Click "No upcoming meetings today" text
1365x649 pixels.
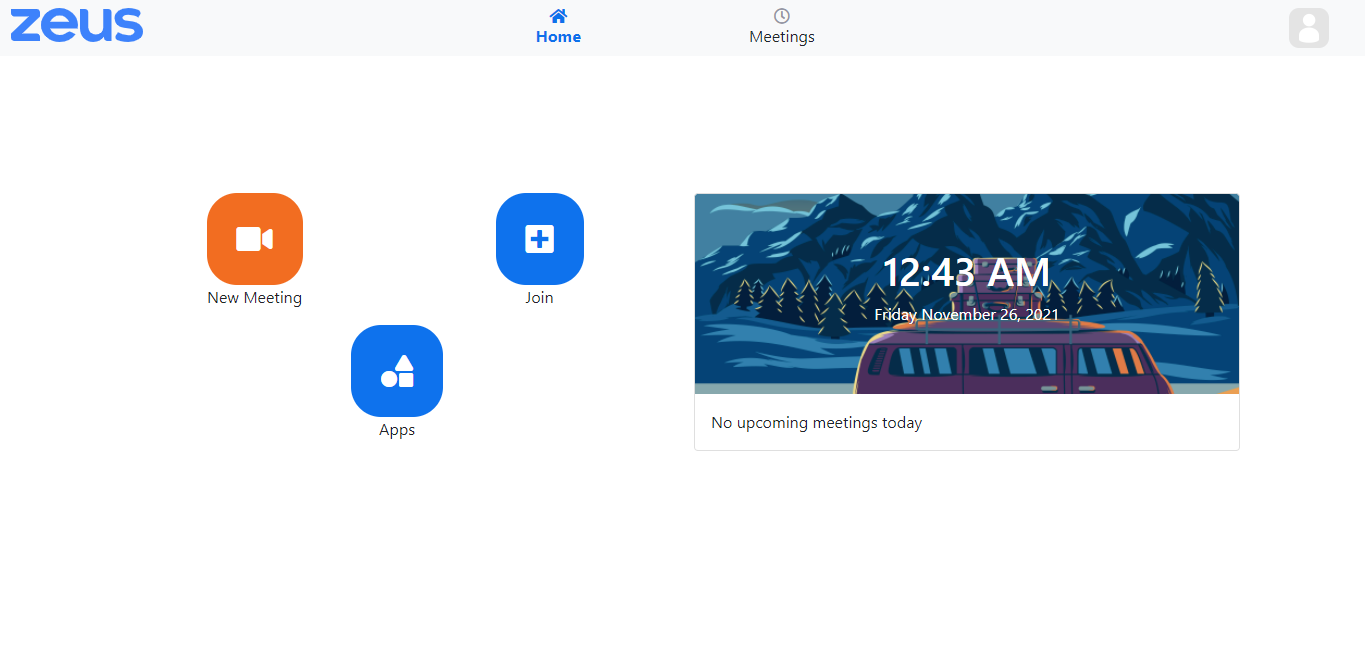[x=816, y=423]
